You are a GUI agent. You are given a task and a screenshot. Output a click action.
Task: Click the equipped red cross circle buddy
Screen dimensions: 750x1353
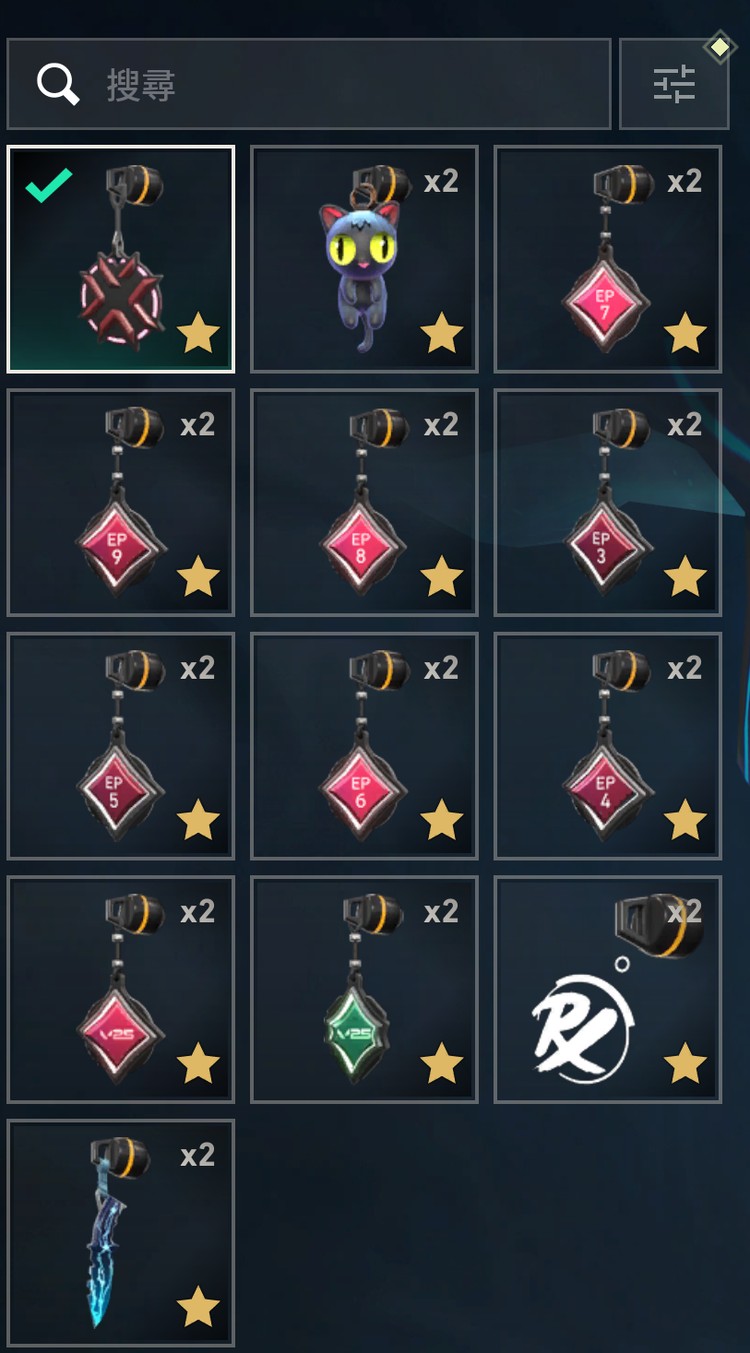121,259
